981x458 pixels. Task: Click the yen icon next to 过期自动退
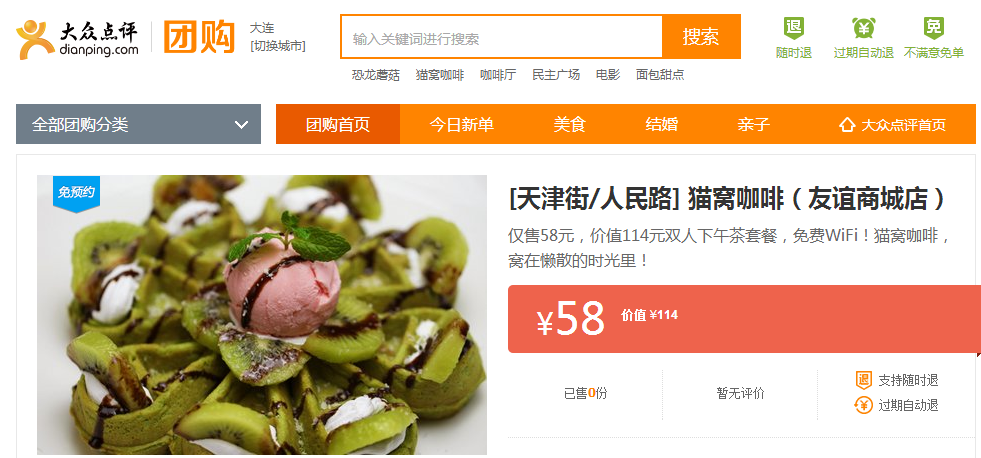863,405
